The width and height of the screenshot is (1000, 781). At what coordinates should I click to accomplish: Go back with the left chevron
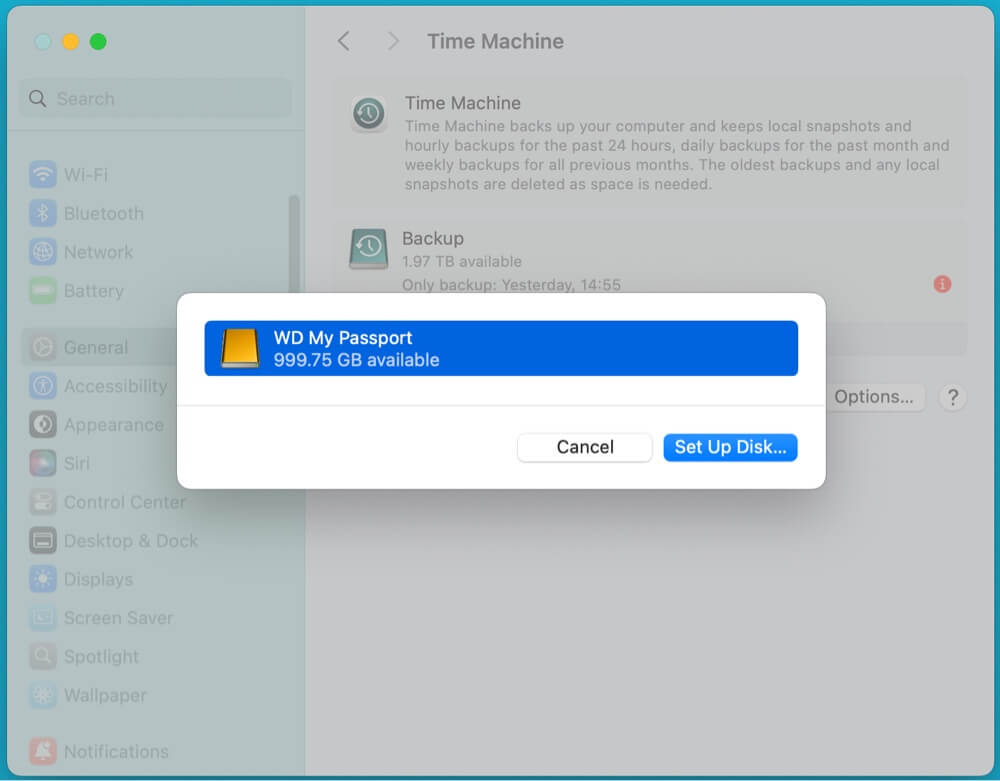tap(344, 41)
